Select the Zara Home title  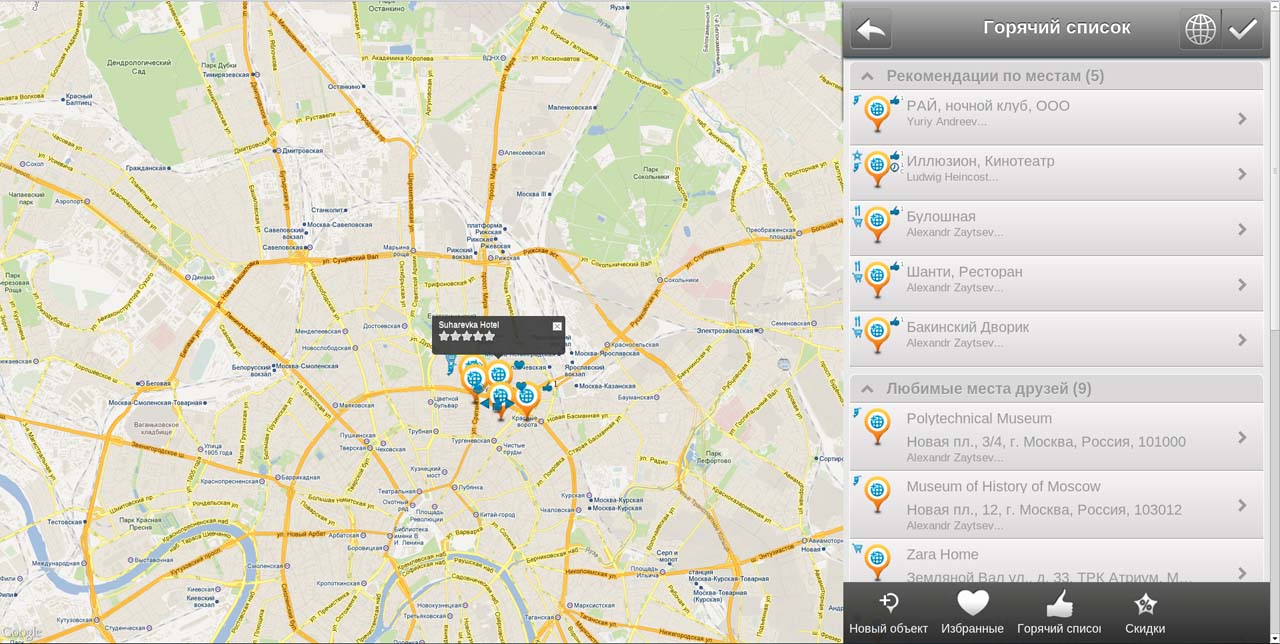tap(942, 555)
